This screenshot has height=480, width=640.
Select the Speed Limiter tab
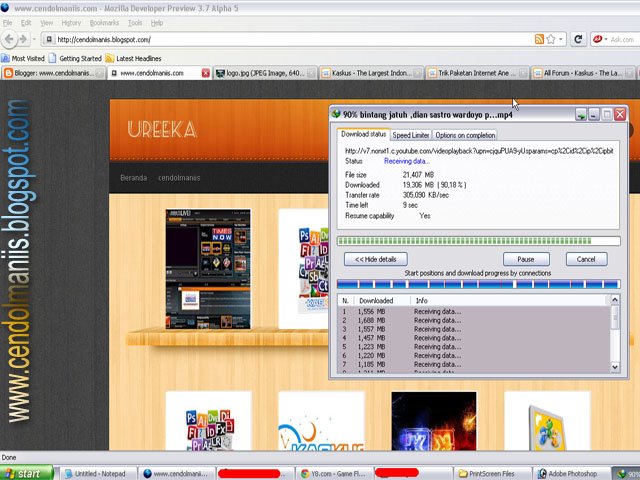411,135
